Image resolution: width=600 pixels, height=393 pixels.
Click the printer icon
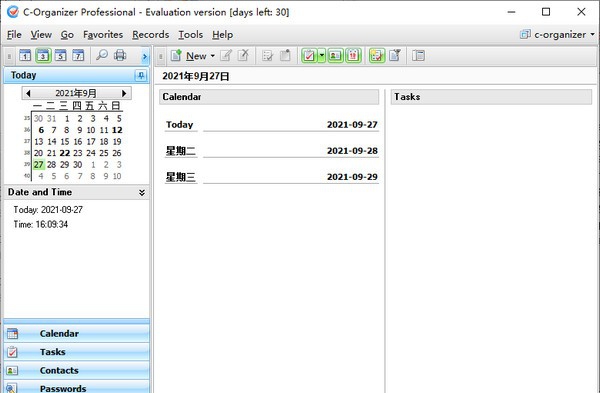tap(120, 55)
